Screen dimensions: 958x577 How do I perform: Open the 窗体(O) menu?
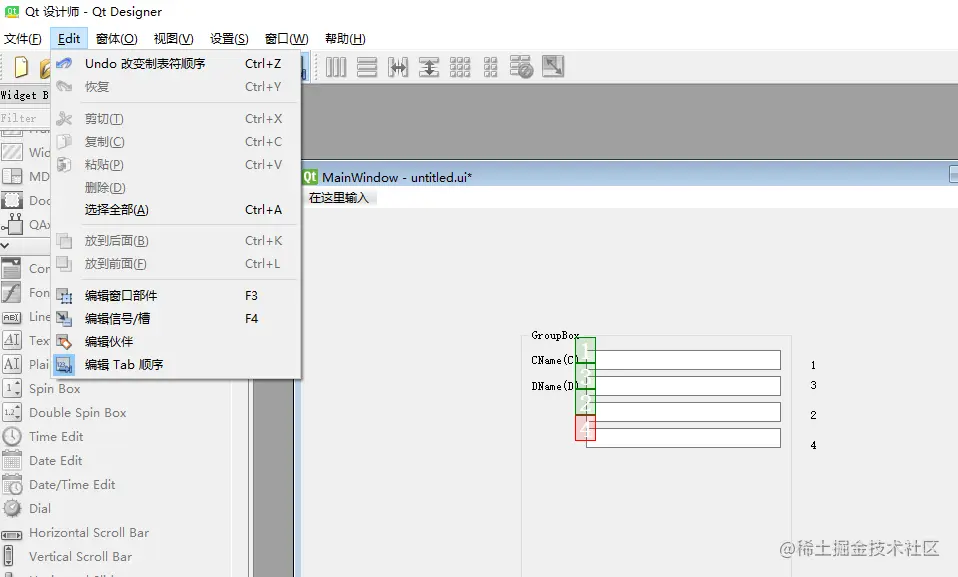click(x=117, y=38)
